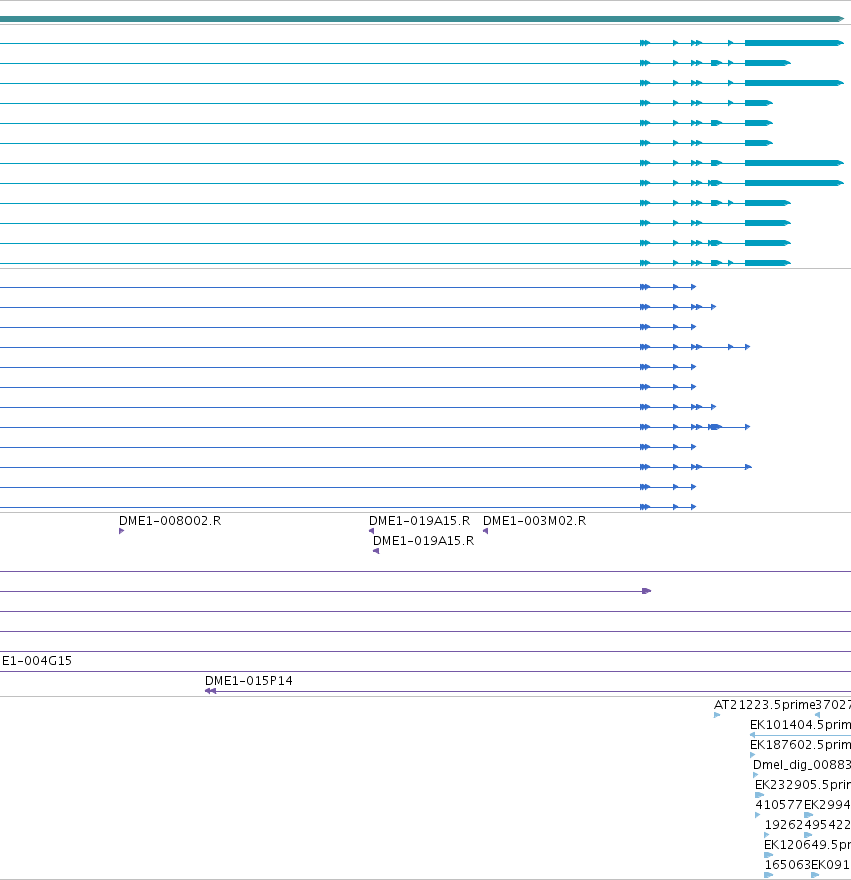Click the DME1-008O02.R feature label
This screenshot has height=880, width=851.
click(x=170, y=521)
